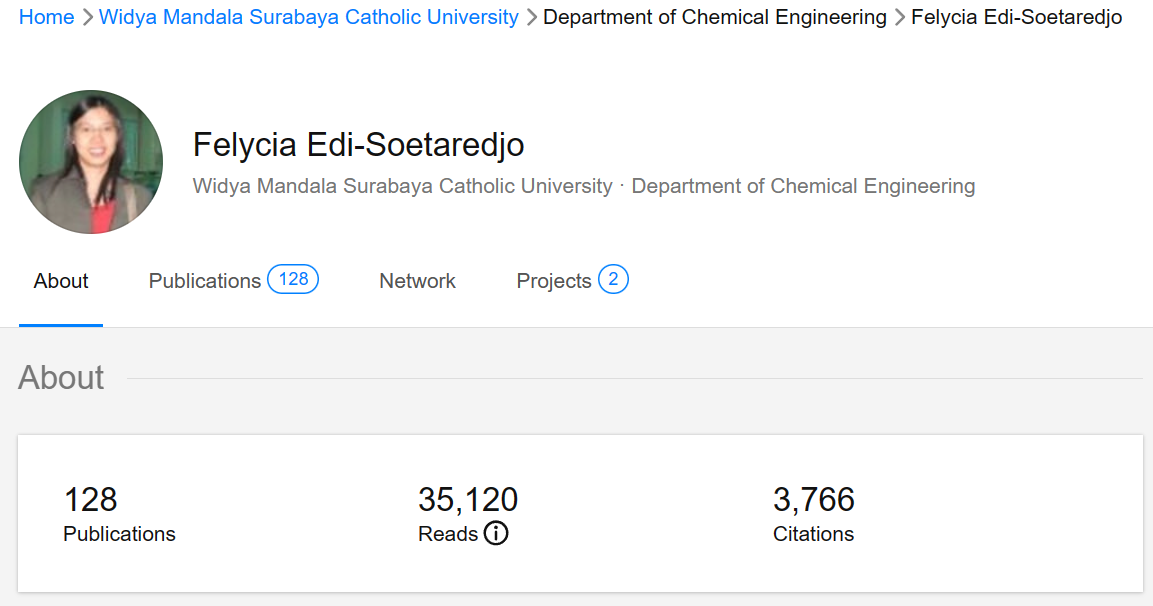Click the Felycia Edi-Soetaredjo profile name heading
The height and width of the screenshot is (606, 1153).
coord(358,145)
